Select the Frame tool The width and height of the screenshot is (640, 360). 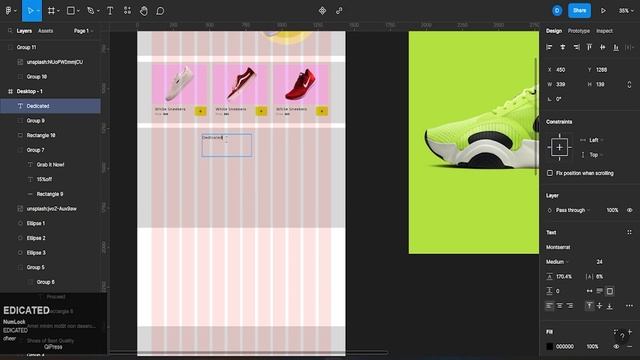pyautogui.click(x=51, y=11)
